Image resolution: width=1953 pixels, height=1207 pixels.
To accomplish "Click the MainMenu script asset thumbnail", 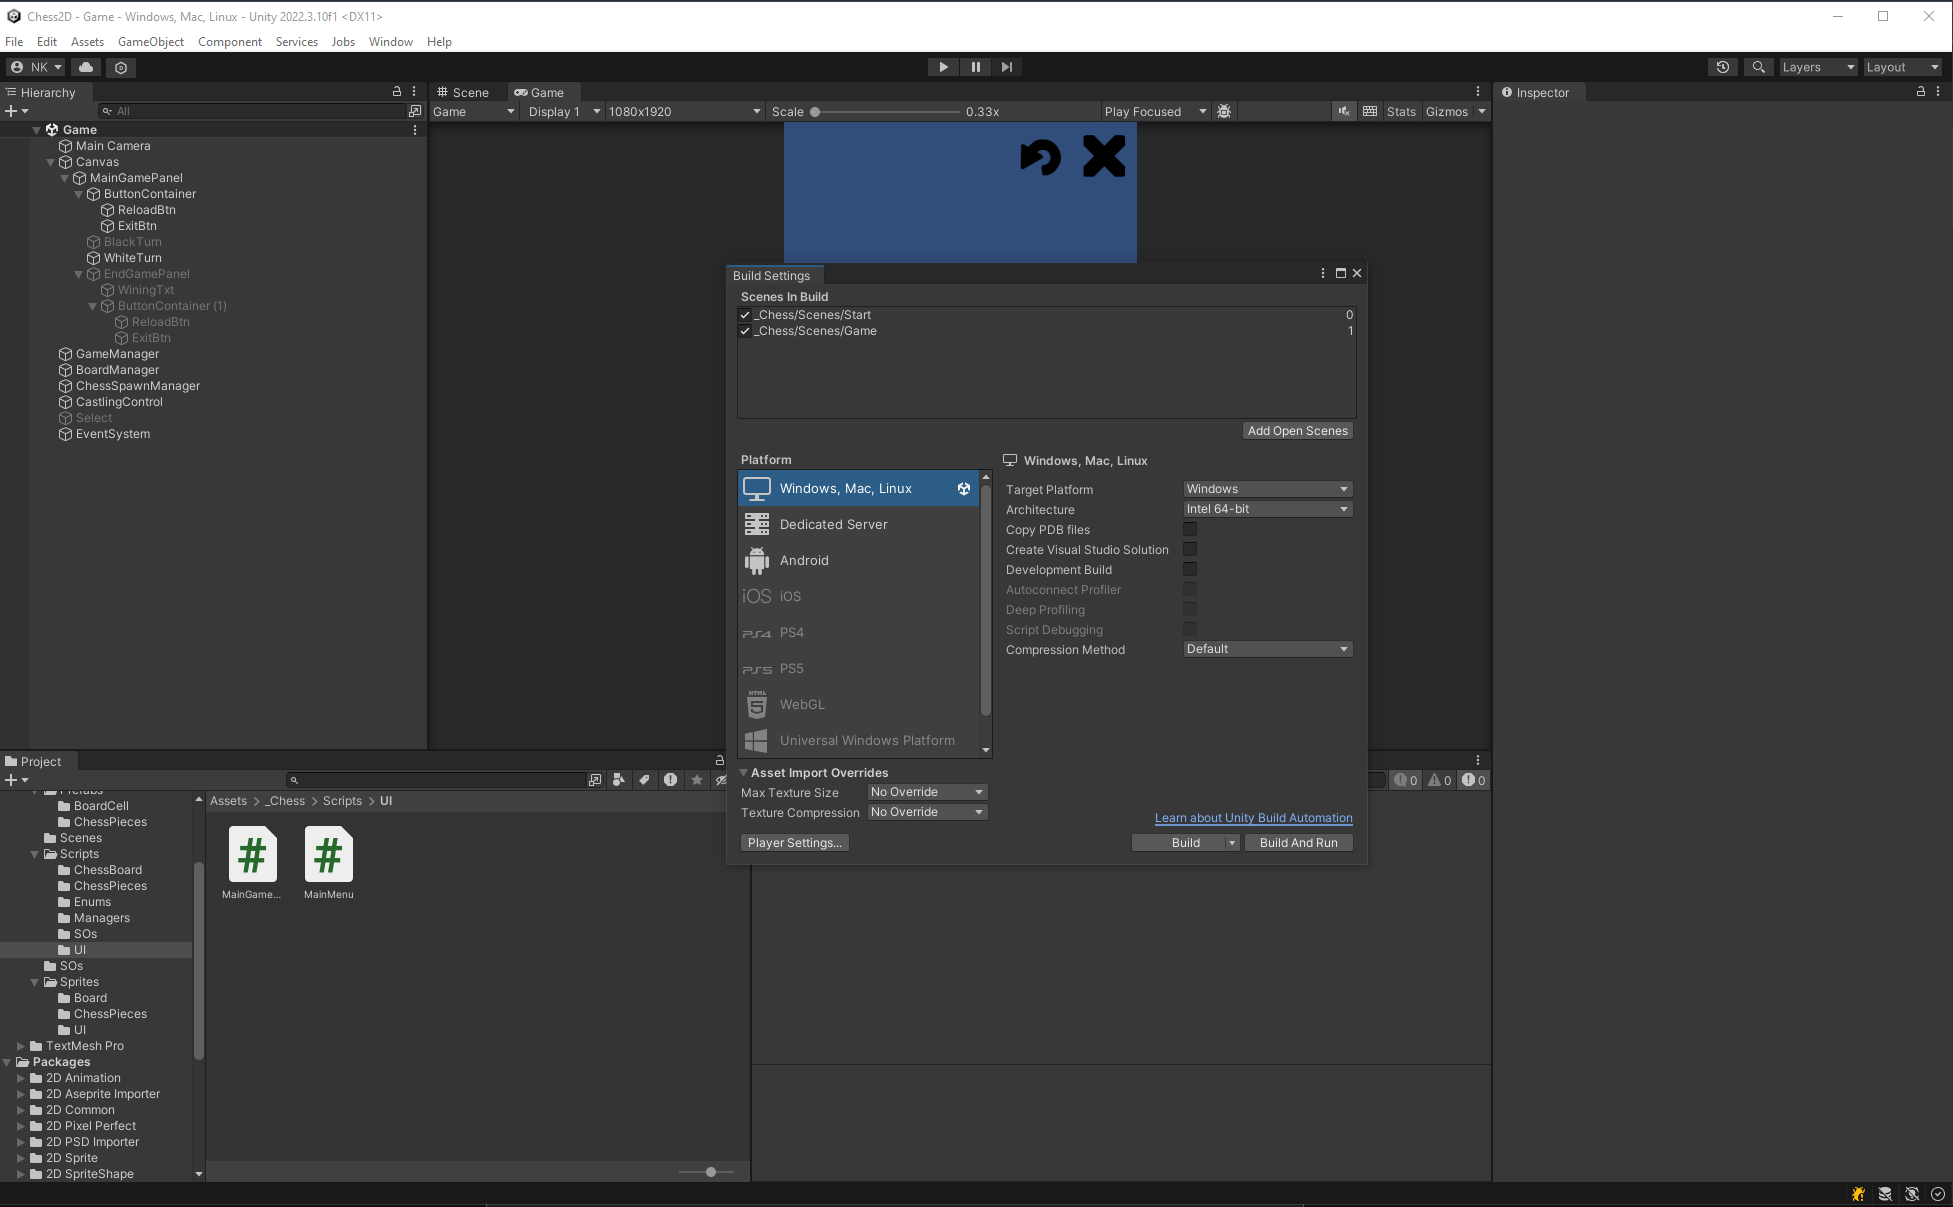I will click(x=328, y=854).
